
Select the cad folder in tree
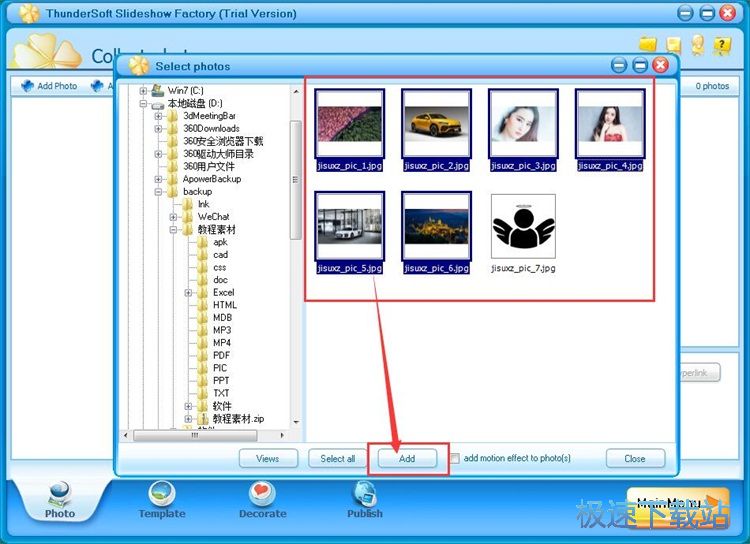(x=221, y=255)
